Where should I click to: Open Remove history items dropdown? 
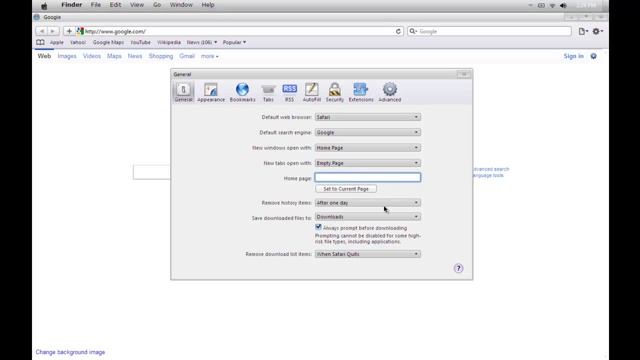[x=367, y=203]
